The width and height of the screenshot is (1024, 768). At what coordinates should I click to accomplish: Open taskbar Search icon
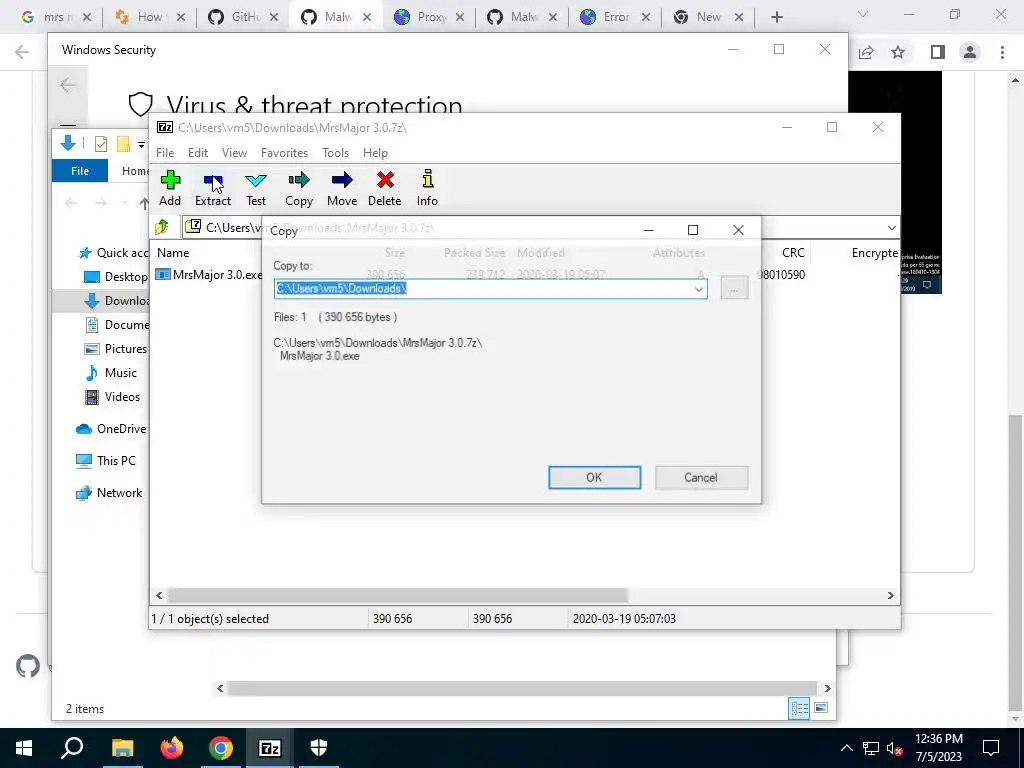(72, 748)
